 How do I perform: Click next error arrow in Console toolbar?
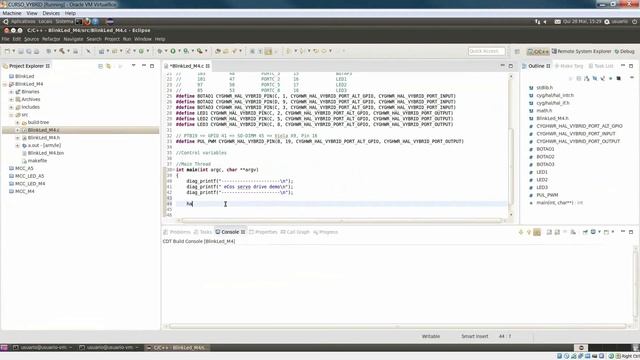point(521,232)
